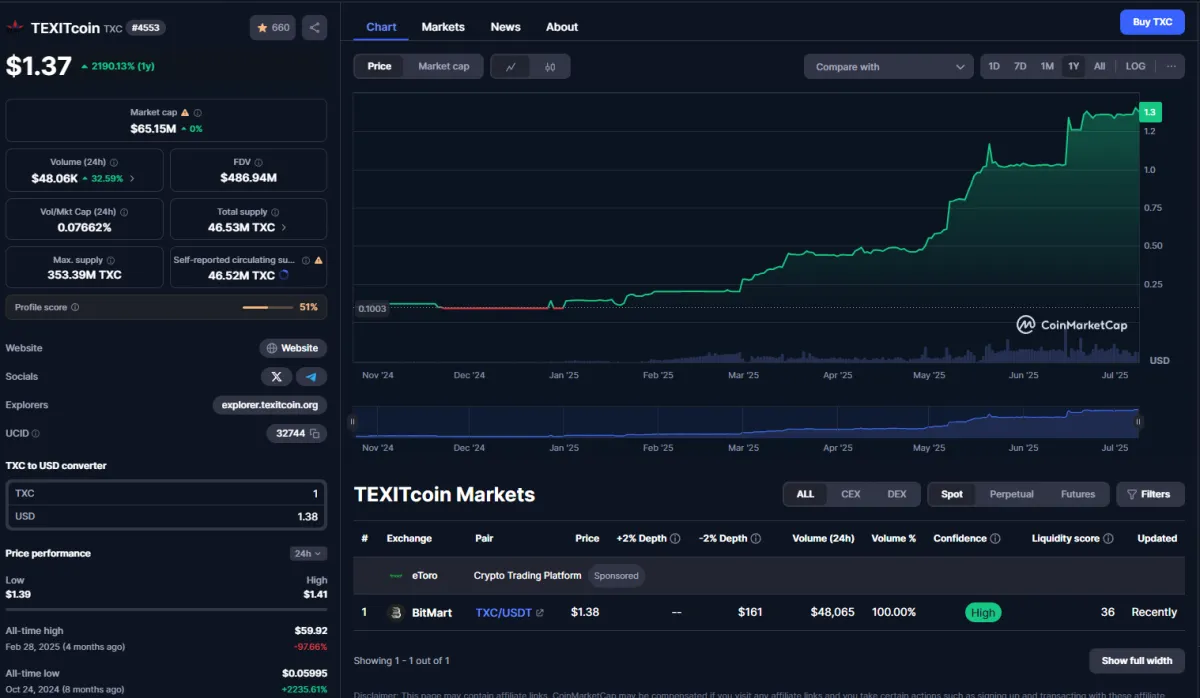This screenshot has height=698, width=1200.
Task: Open the chart more options ellipsis
Action: click(x=1171, y=66)
